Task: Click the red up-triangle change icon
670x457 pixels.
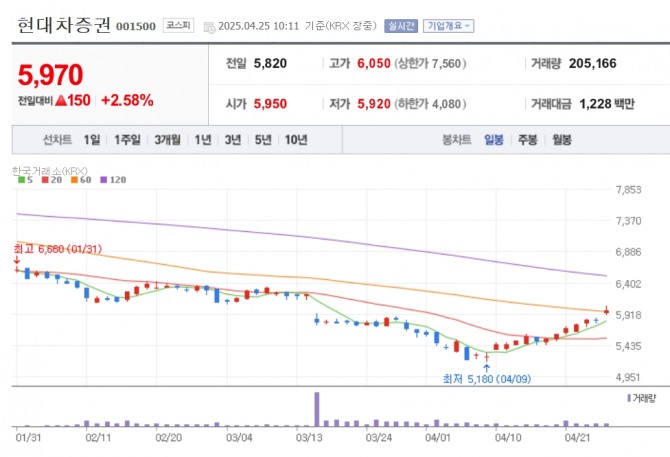Action: coord(61,100)
